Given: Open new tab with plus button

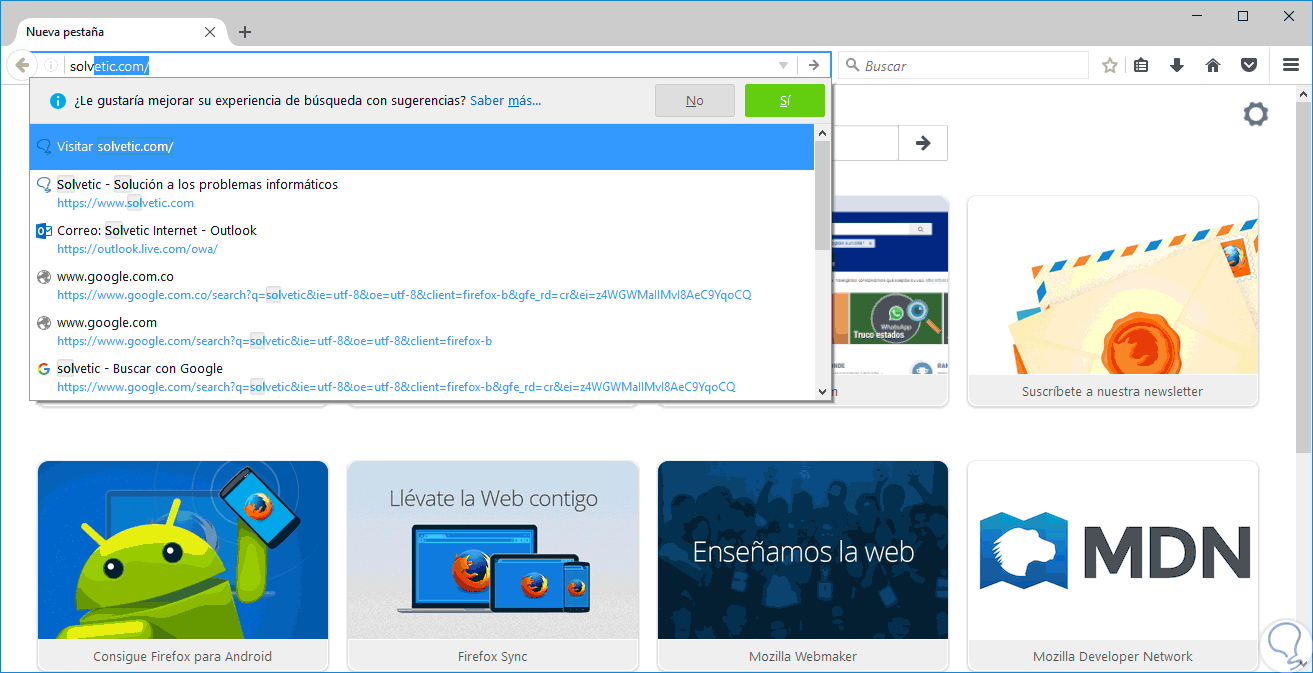Looking at the screenshot, I should [x=245, y=32].
